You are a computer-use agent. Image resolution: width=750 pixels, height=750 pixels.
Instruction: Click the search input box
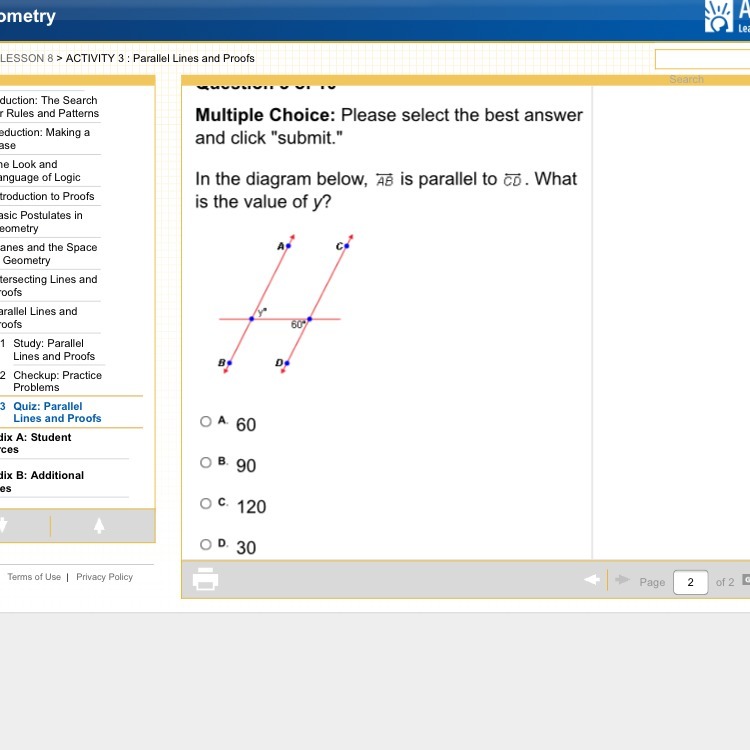coord(702,59)
